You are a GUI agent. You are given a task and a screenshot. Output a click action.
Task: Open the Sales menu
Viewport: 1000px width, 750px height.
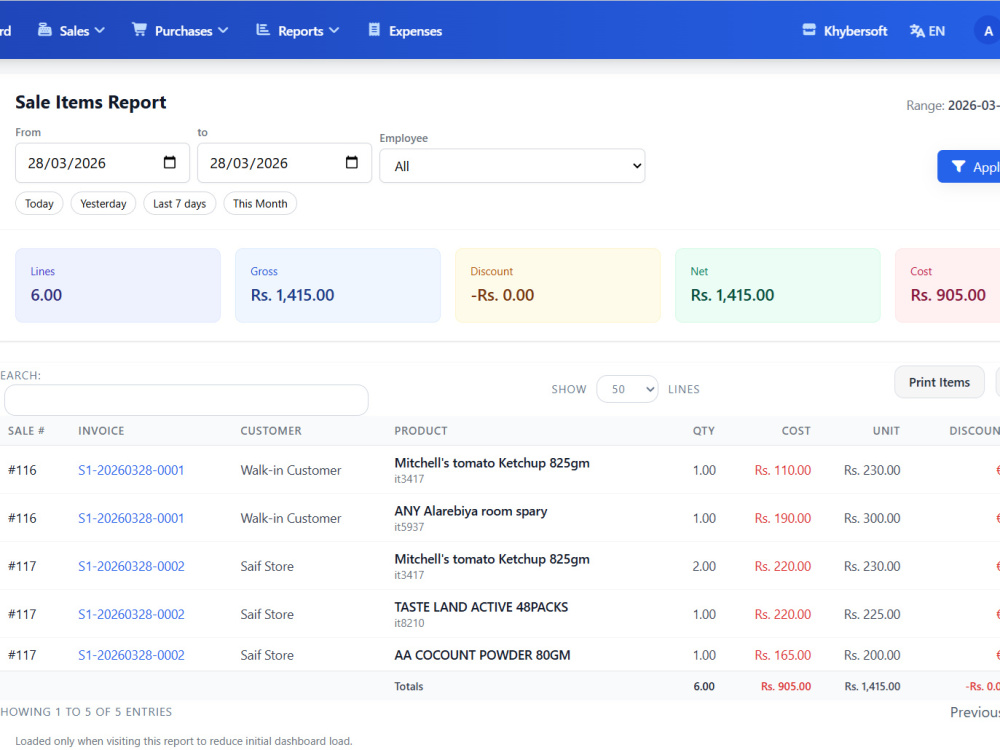[71, 31]
